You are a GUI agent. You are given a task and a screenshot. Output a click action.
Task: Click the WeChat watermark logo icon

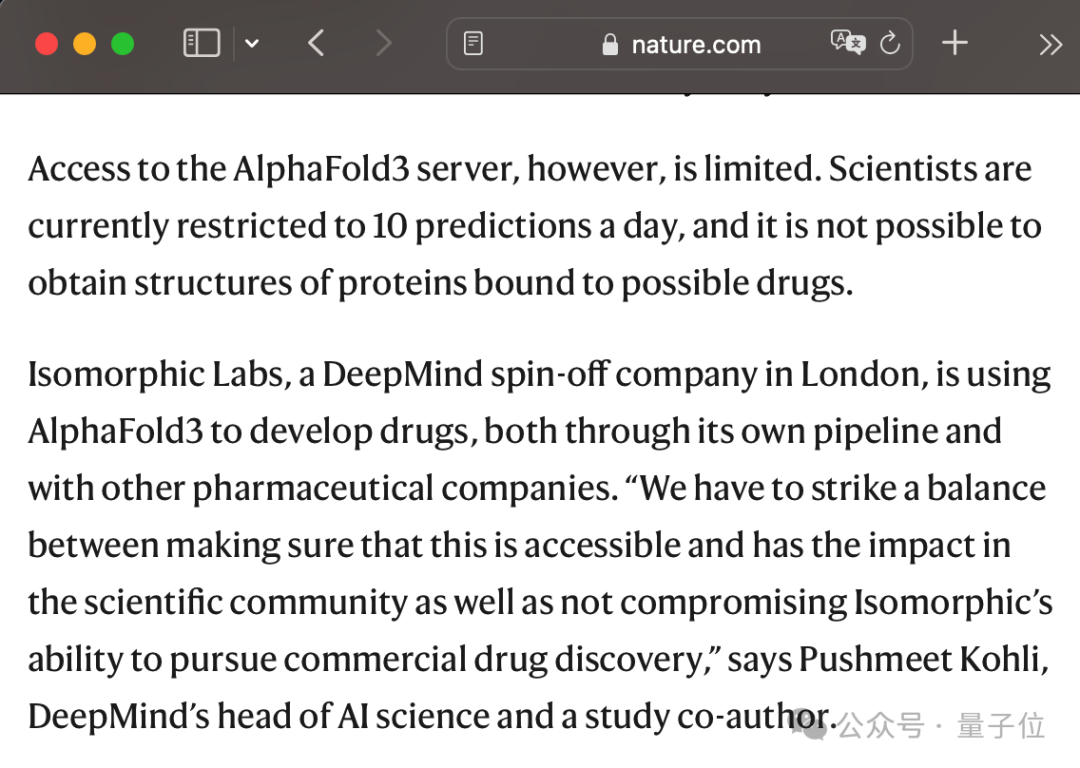(x=809, y=724)
